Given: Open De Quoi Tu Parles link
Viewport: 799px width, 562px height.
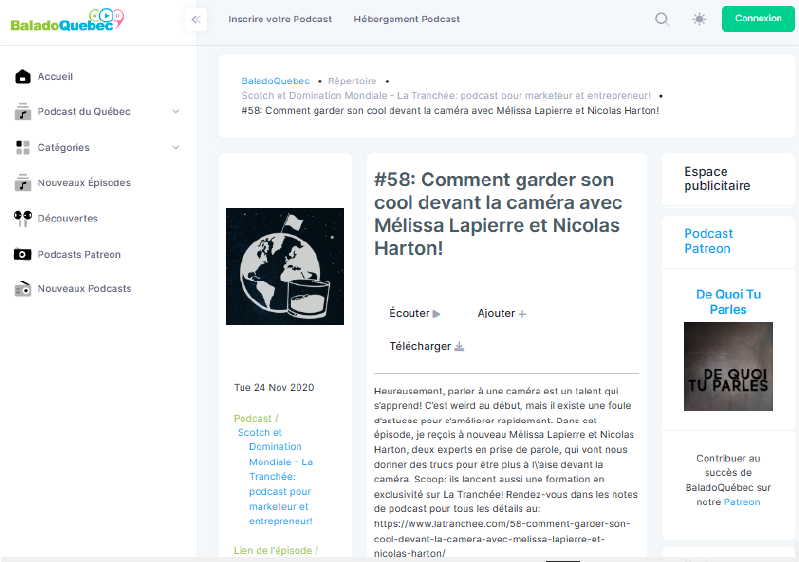Looking at the screenshot, I should pos(728,302).
